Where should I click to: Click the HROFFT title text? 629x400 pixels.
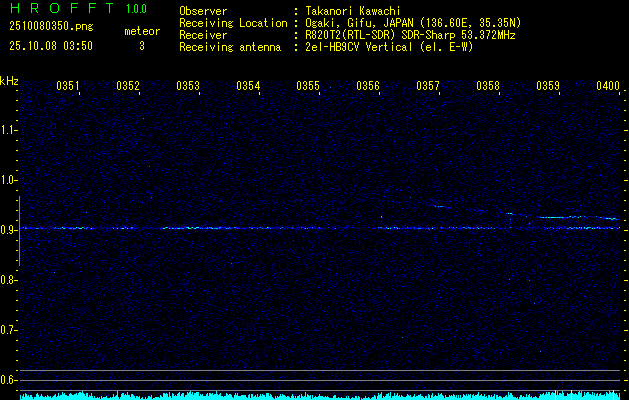pos(61,8)
